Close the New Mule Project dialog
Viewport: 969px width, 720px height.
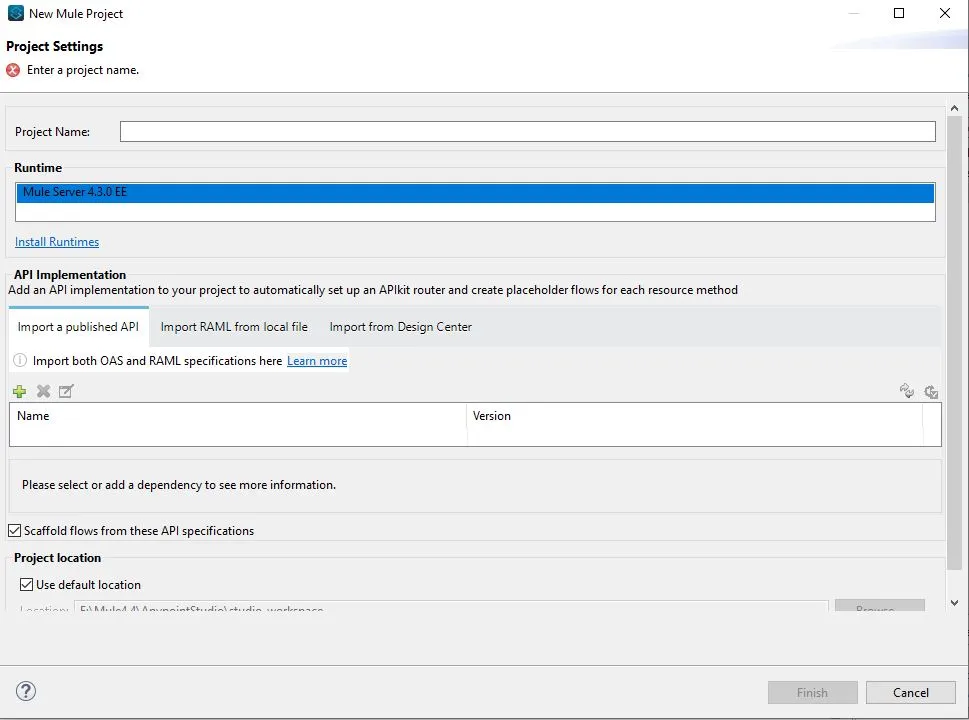945,13
